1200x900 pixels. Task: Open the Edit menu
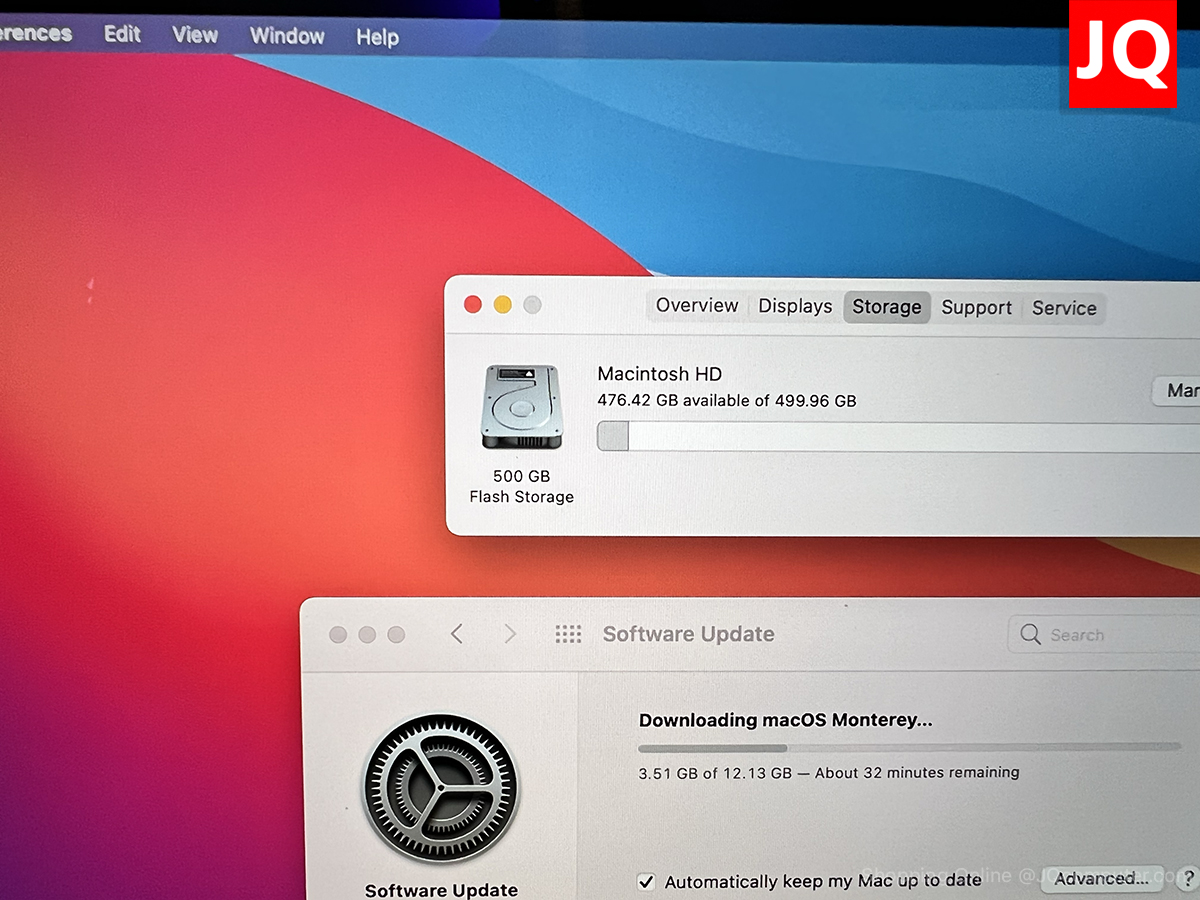click(x=122, y=34)
